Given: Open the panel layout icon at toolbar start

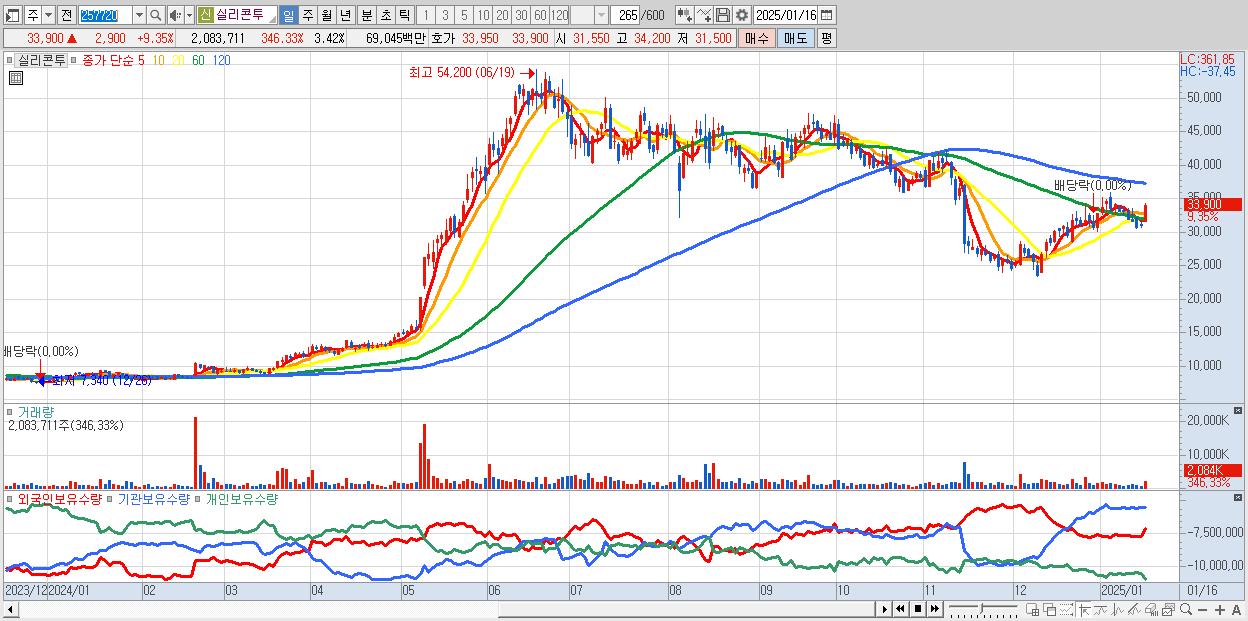Looking at the screenshot, I should click(11, 15).
